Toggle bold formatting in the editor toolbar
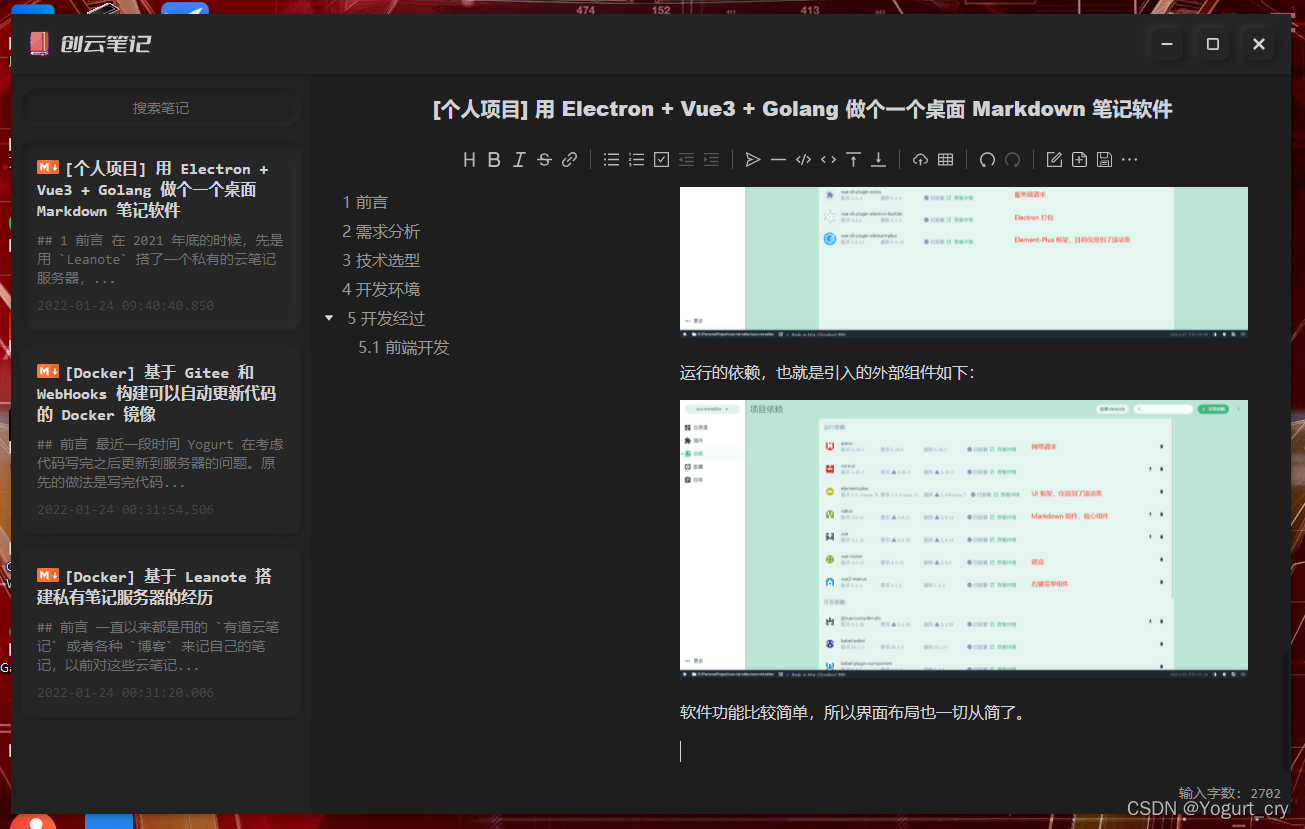The height and width of the screenshot is (829, 1305). coord(494,159)
